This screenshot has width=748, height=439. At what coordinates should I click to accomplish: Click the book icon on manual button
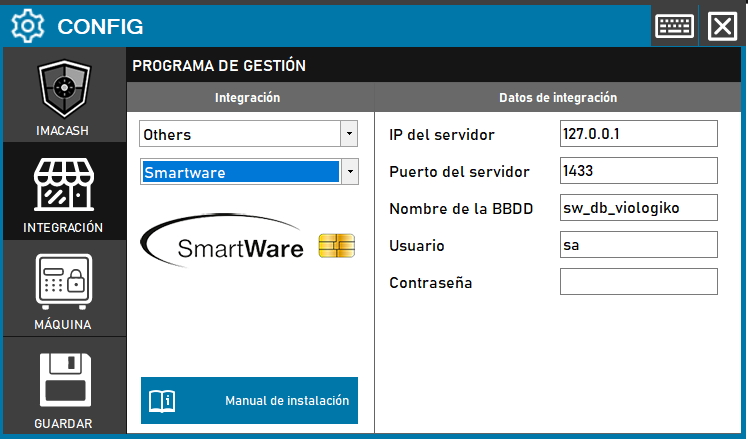click(x=162, y=401)
